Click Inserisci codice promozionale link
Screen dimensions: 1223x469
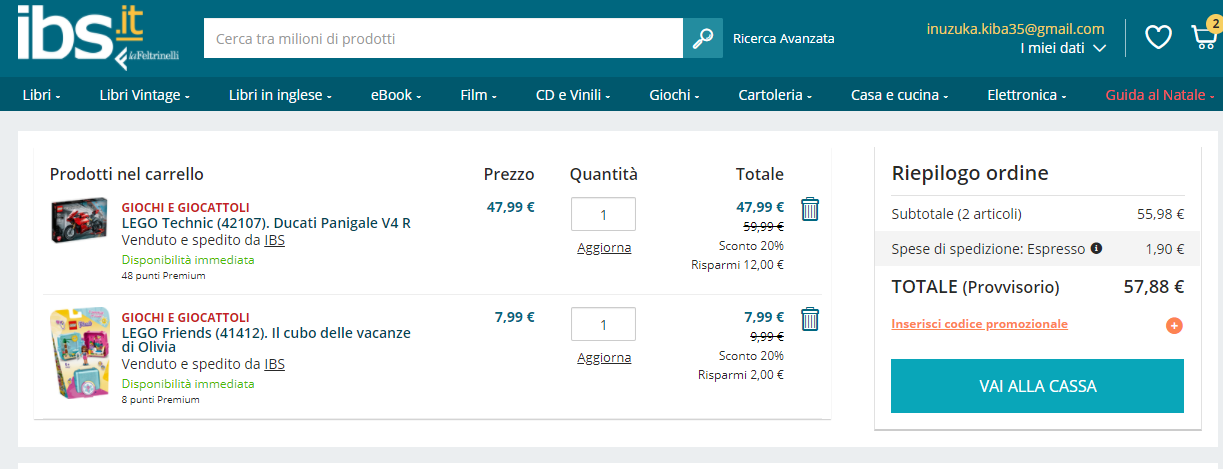[979, 324]
